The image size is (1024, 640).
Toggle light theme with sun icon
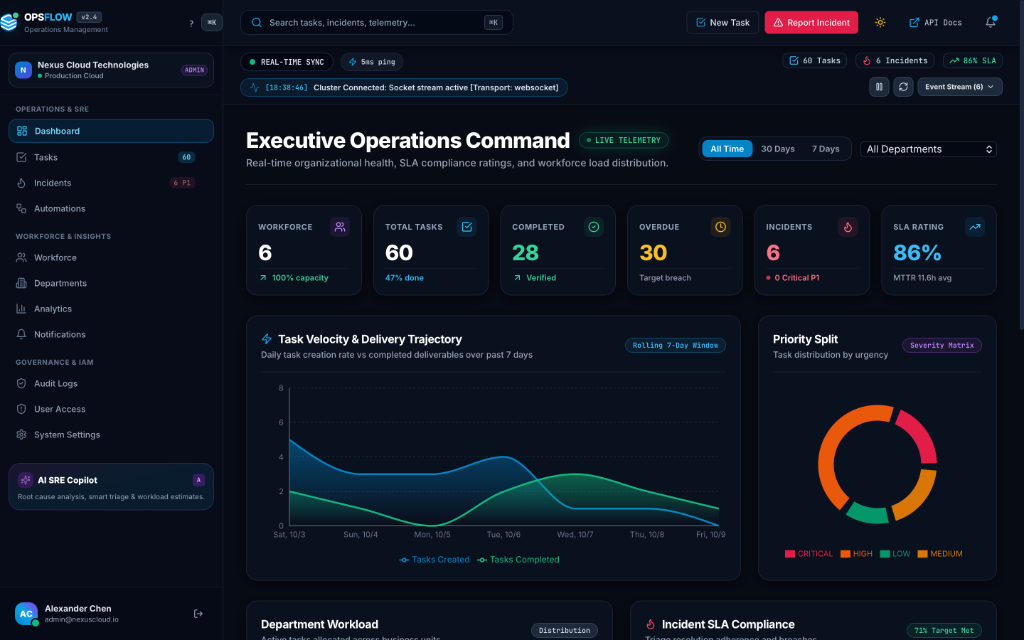tap(880, 22)
